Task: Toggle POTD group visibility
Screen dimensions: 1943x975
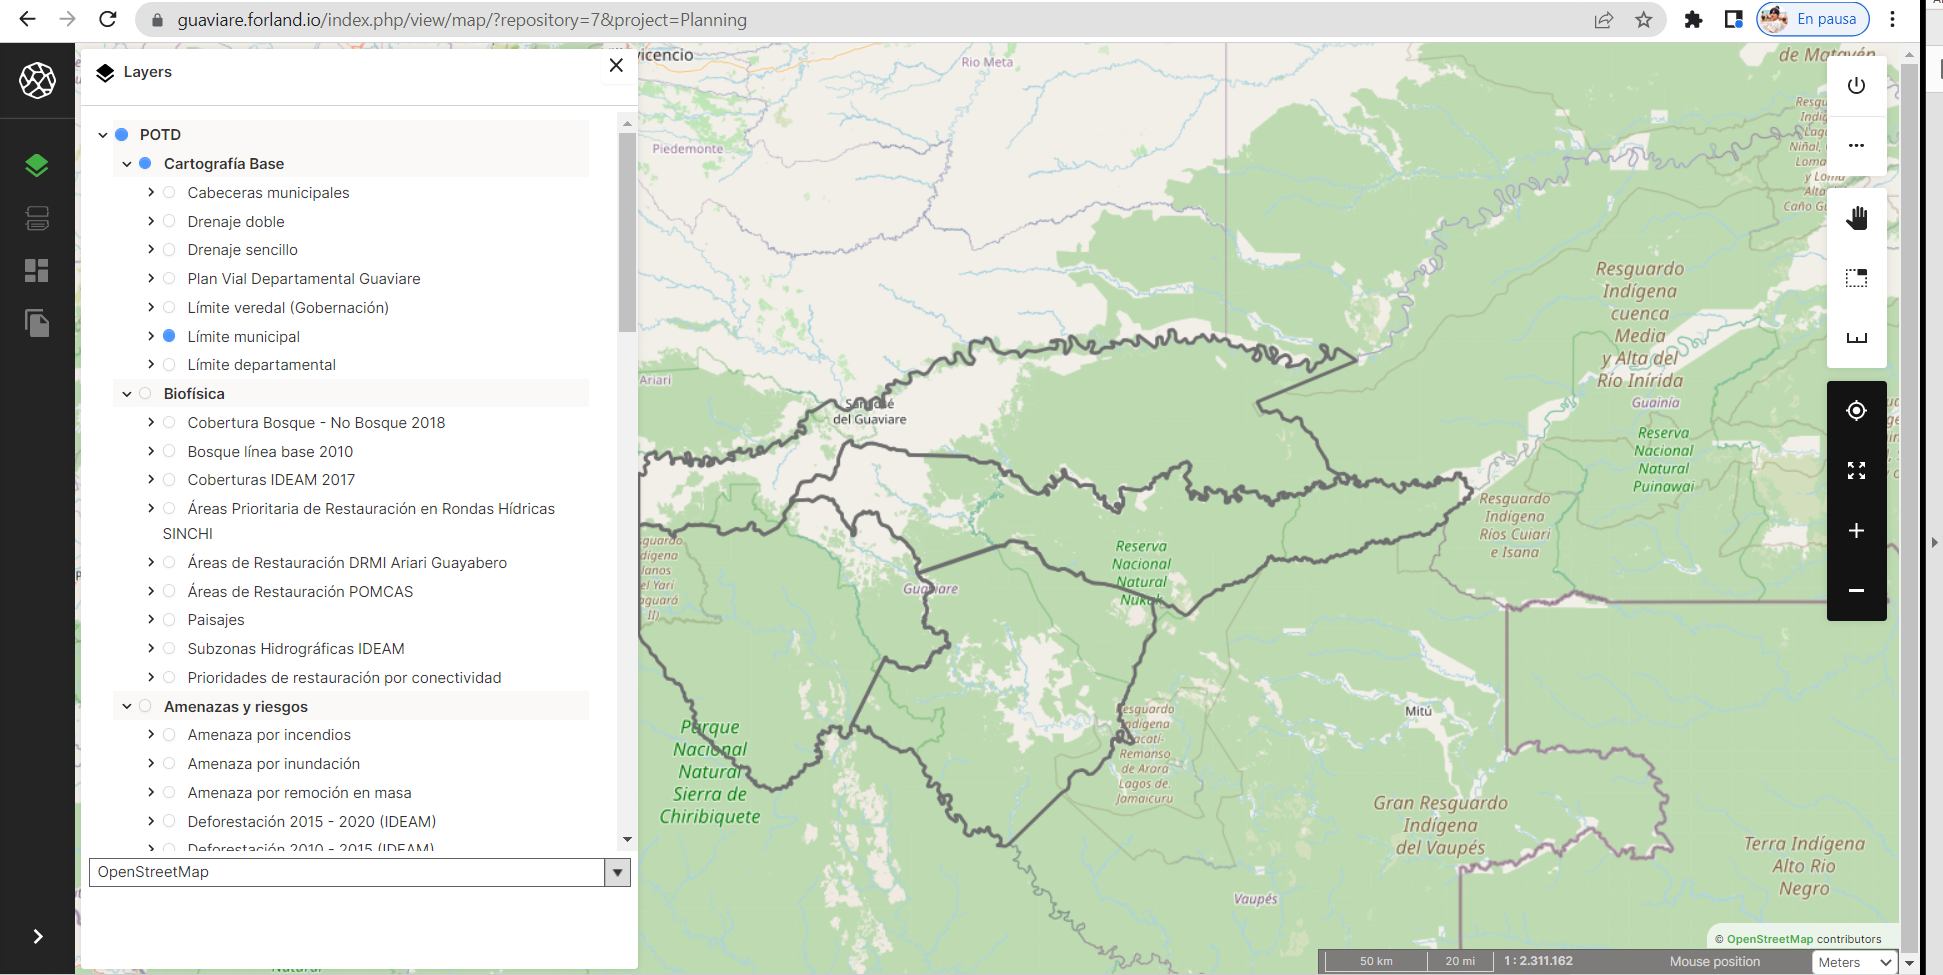Action: tap(121, 134)
